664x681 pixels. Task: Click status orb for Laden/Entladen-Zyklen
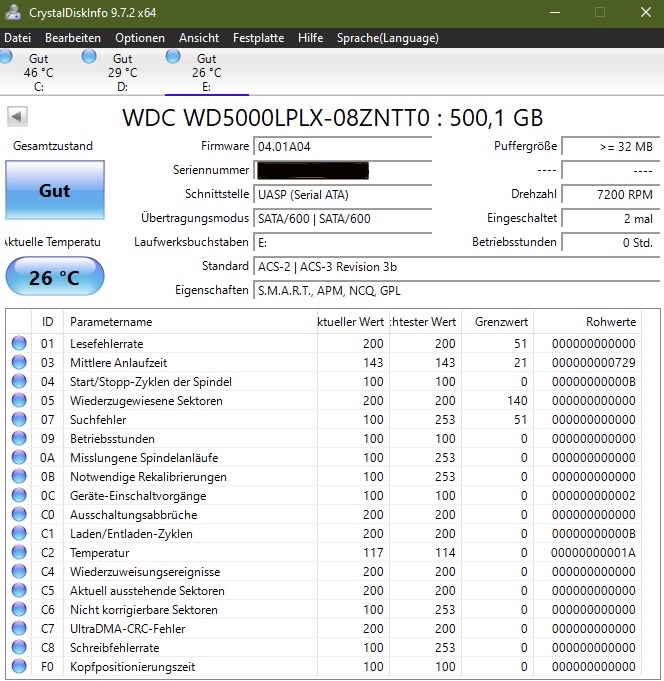click(x=19, y=533)
